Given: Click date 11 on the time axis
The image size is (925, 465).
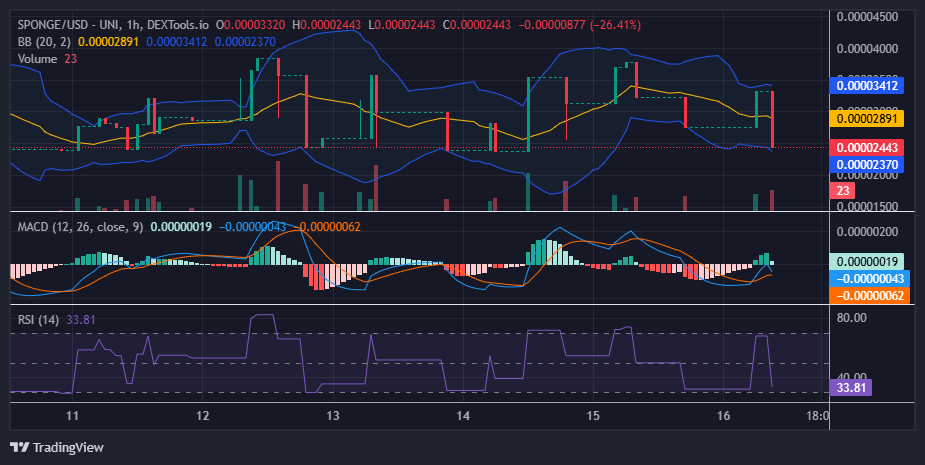Looking at the screenshot, I should (x=72, y=415).
